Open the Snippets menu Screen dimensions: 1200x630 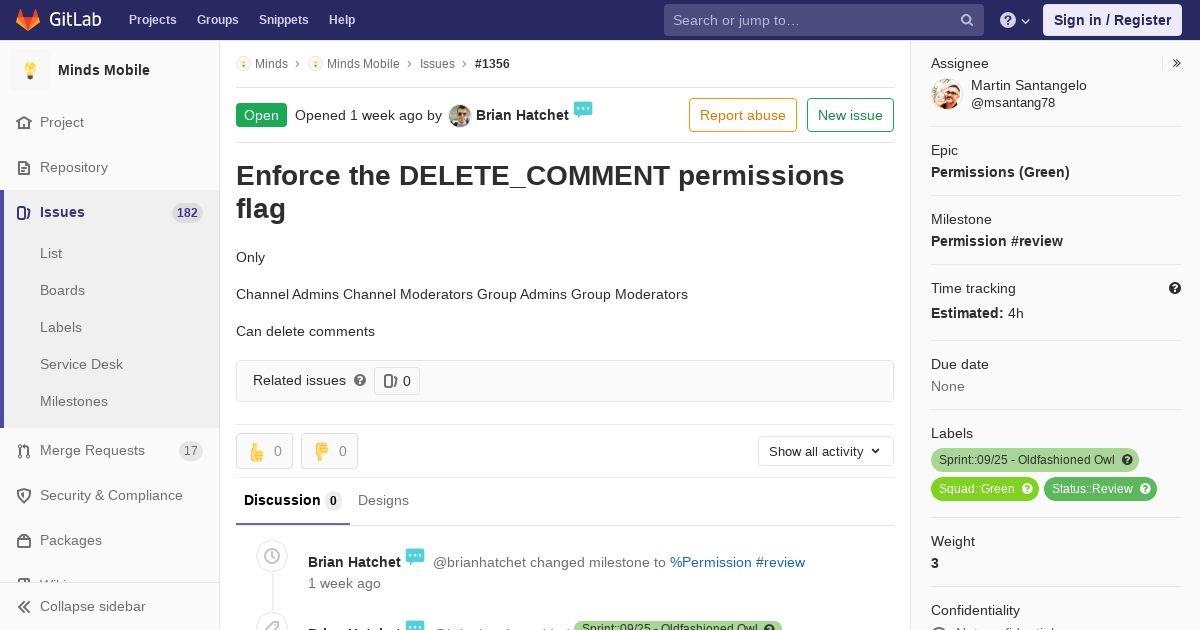pos(284,20)
